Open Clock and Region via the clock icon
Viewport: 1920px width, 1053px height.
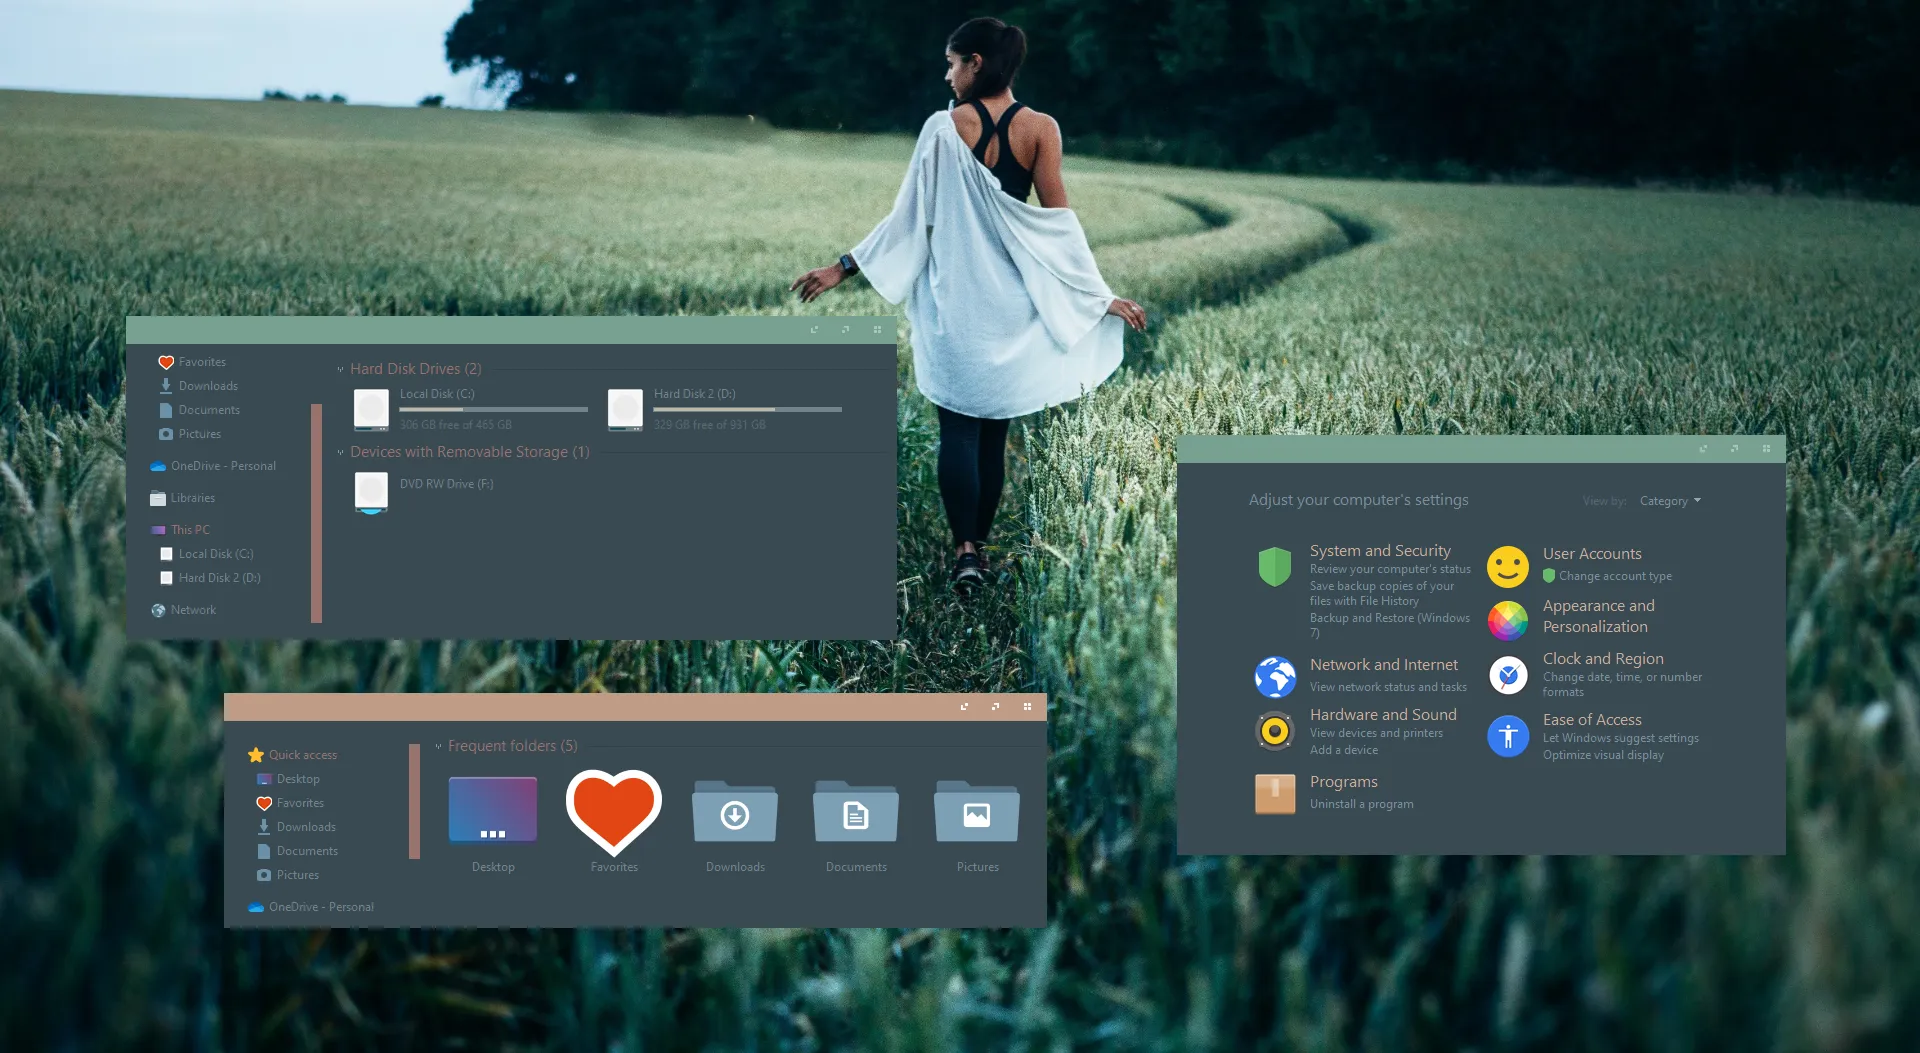(x=1507, y=676)
